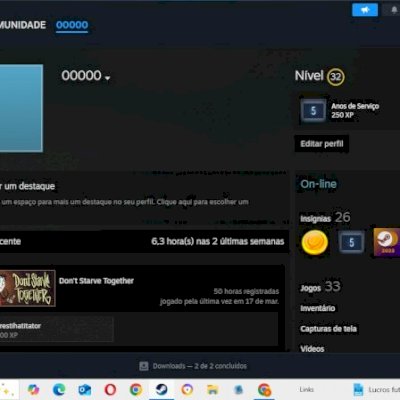Image resolution: width=400 pixels, height=400 pixels.
Task: Click the Don't Starve Together title
Action: click(x=96, y=281)
